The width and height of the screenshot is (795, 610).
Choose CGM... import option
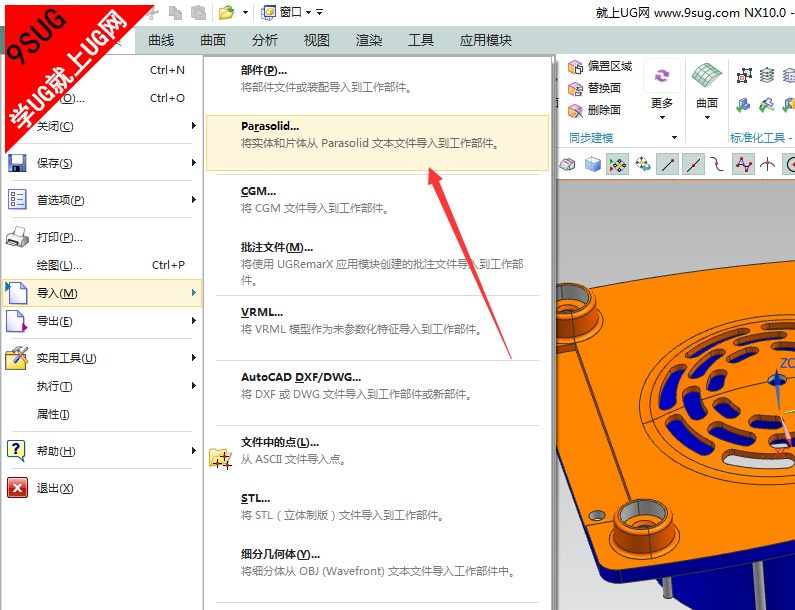tap(377, 199)
